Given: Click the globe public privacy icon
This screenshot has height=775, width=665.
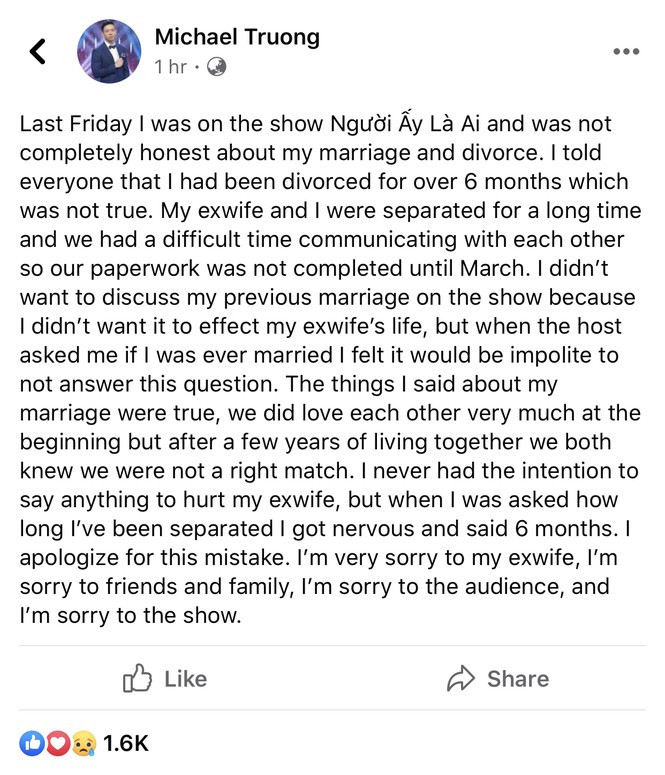Looking at the screenshot, I should 216,67.
